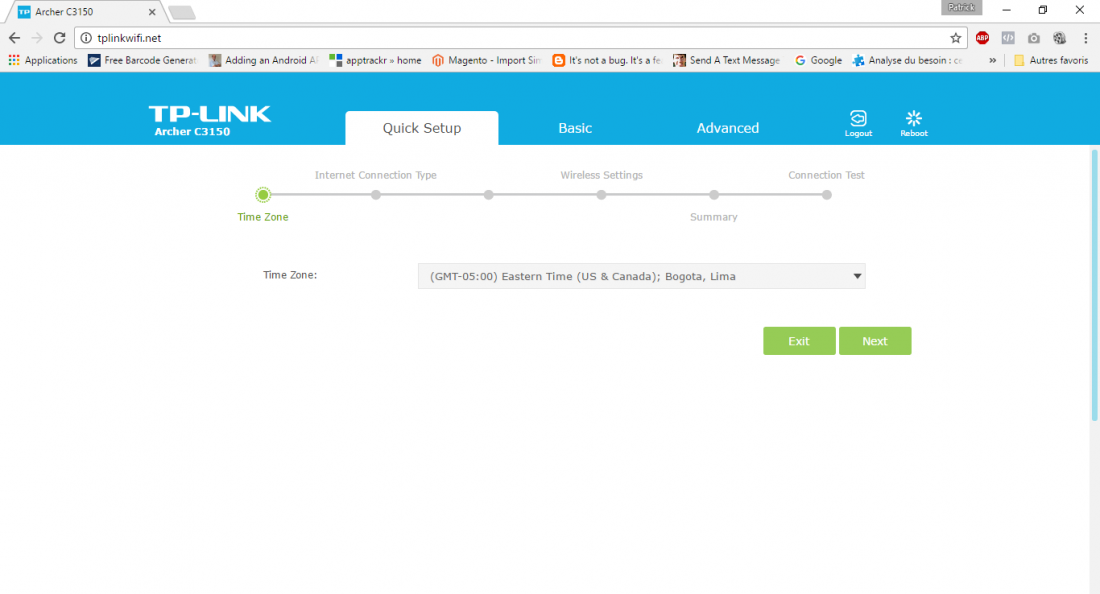Open the Autres favoris bookmarks folder

point(1051,60)
